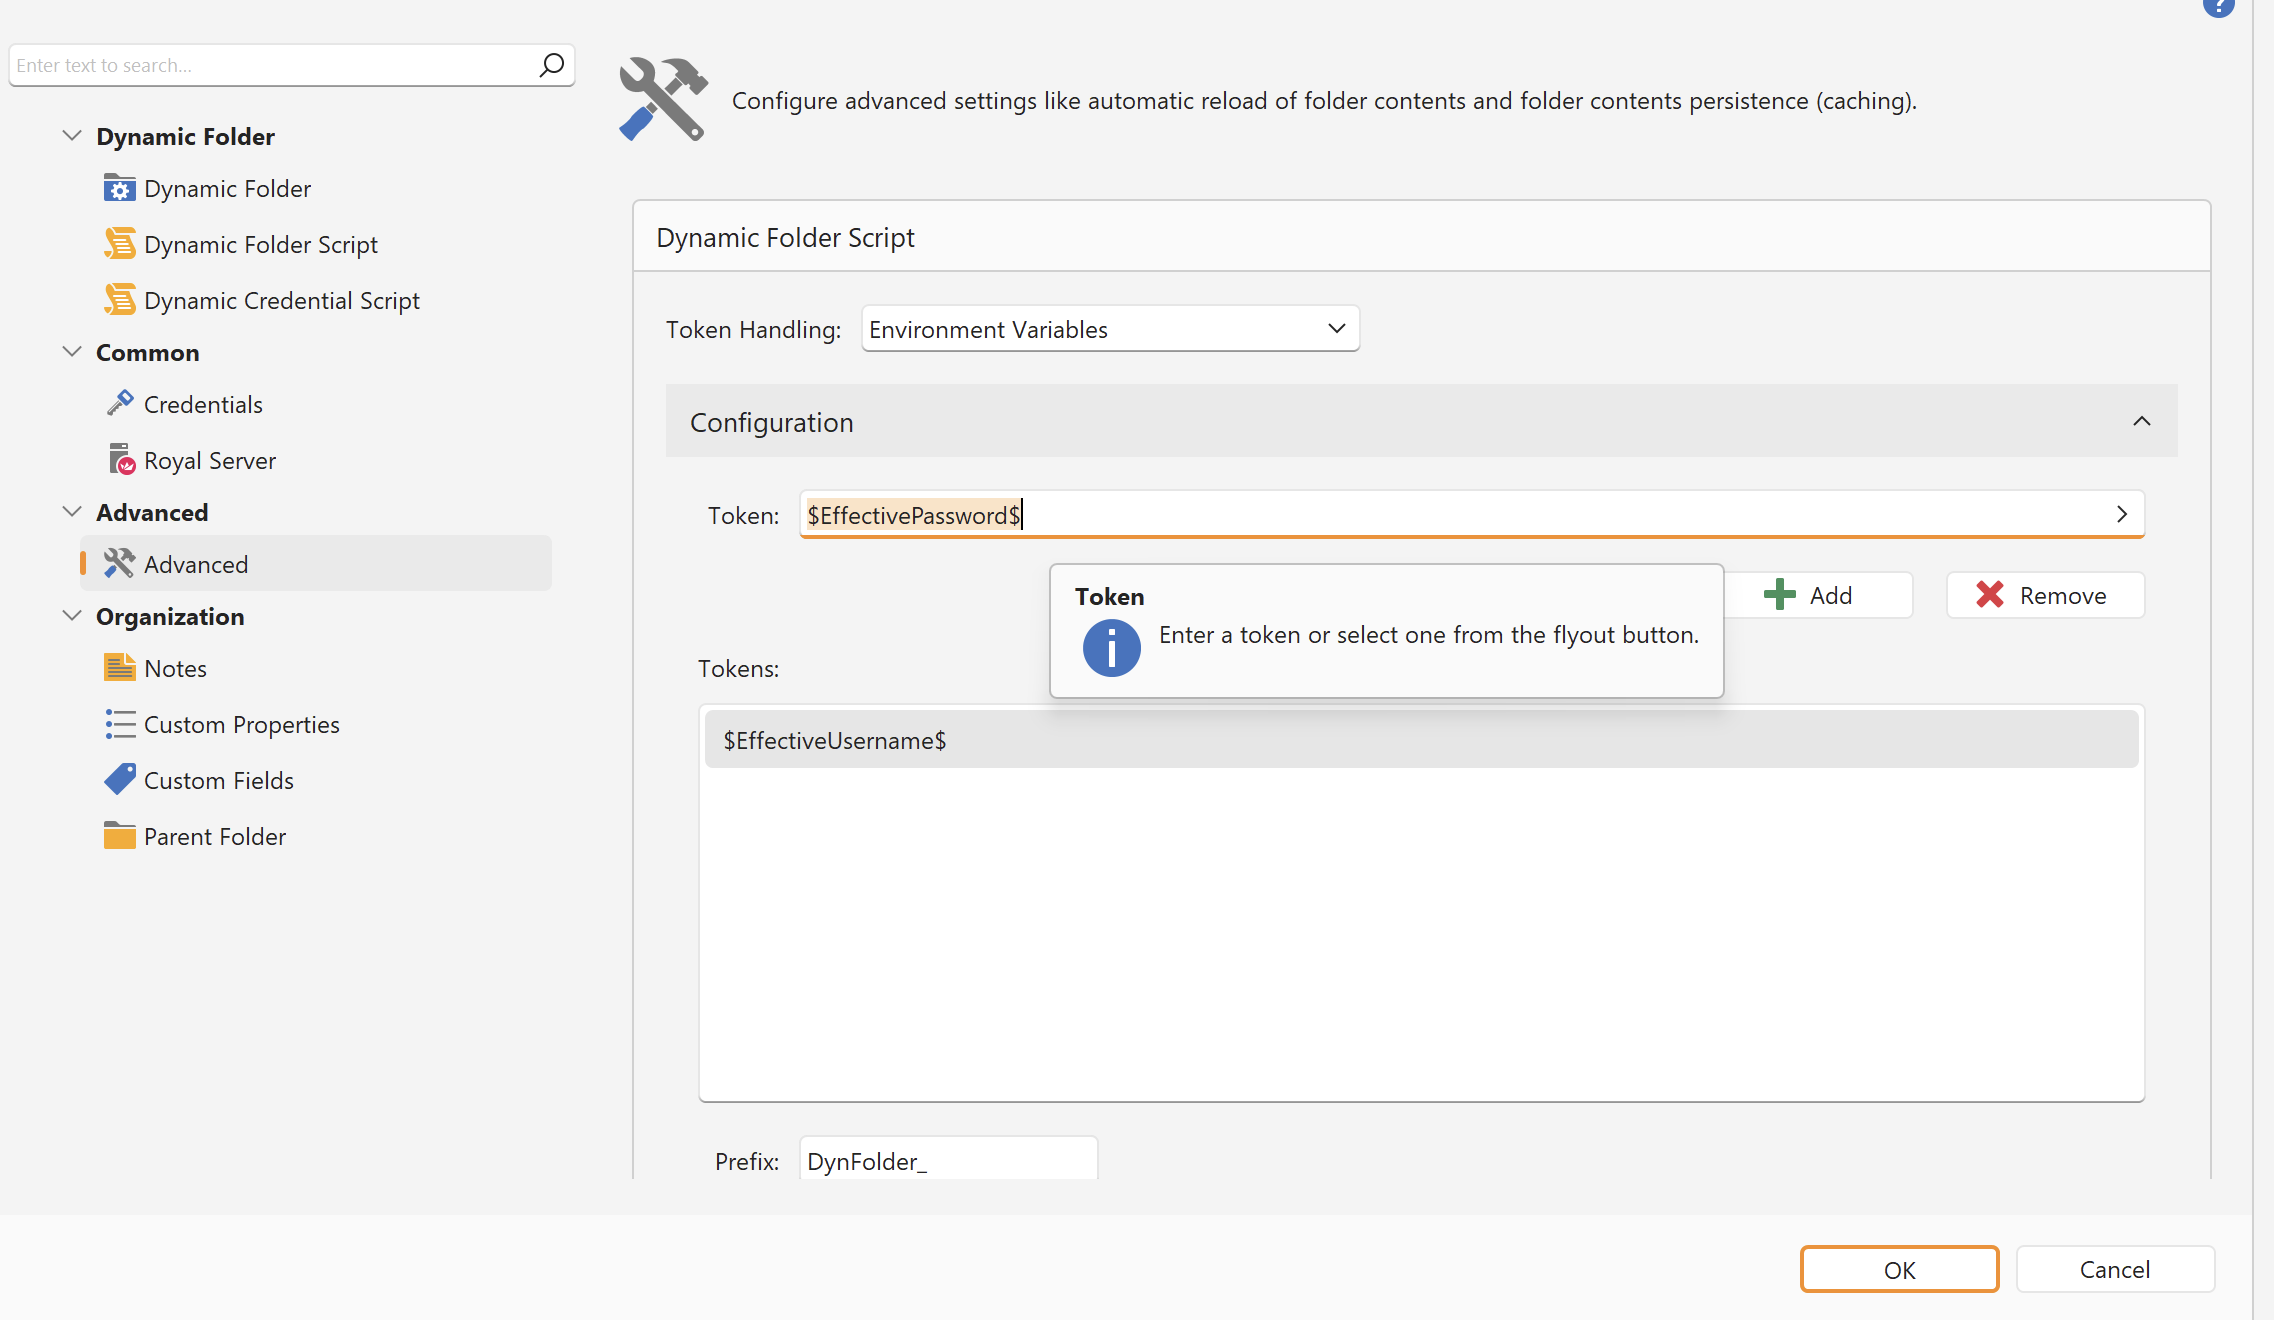Screen dimensions: 2274x1320
Task: Click the Dynamic Folder Script section header
Action: [x=1421, y=237]
